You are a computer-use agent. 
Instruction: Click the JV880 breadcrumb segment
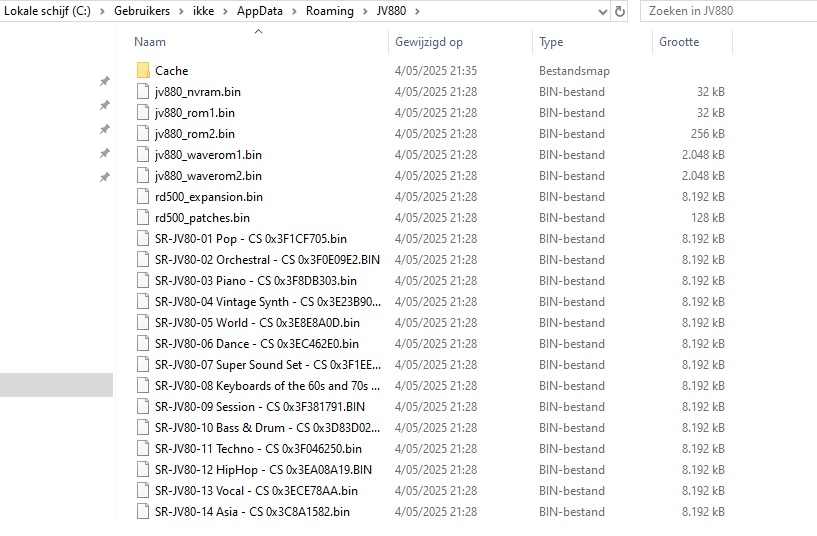tap(391, 11)
